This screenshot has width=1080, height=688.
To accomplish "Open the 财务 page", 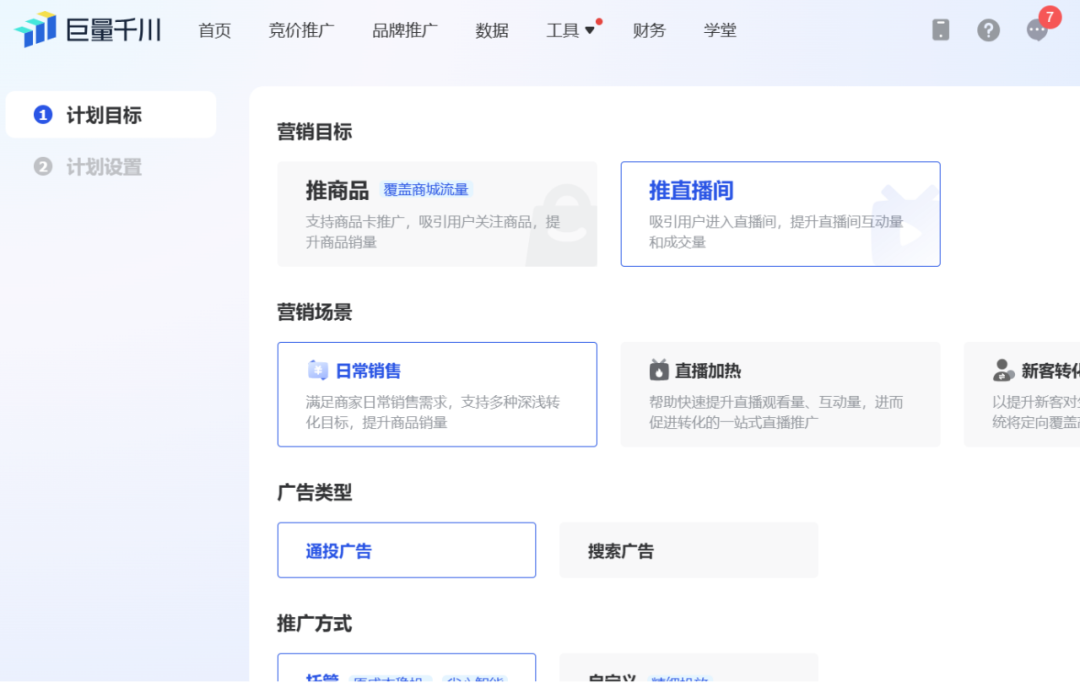I will tap(649, 30).
